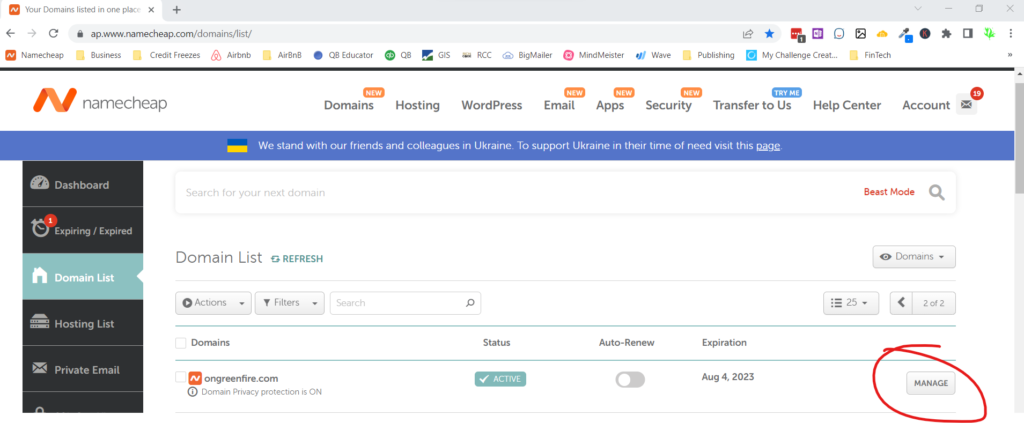
Task: Open the Domains menu
Action: (x=349, y=105)
